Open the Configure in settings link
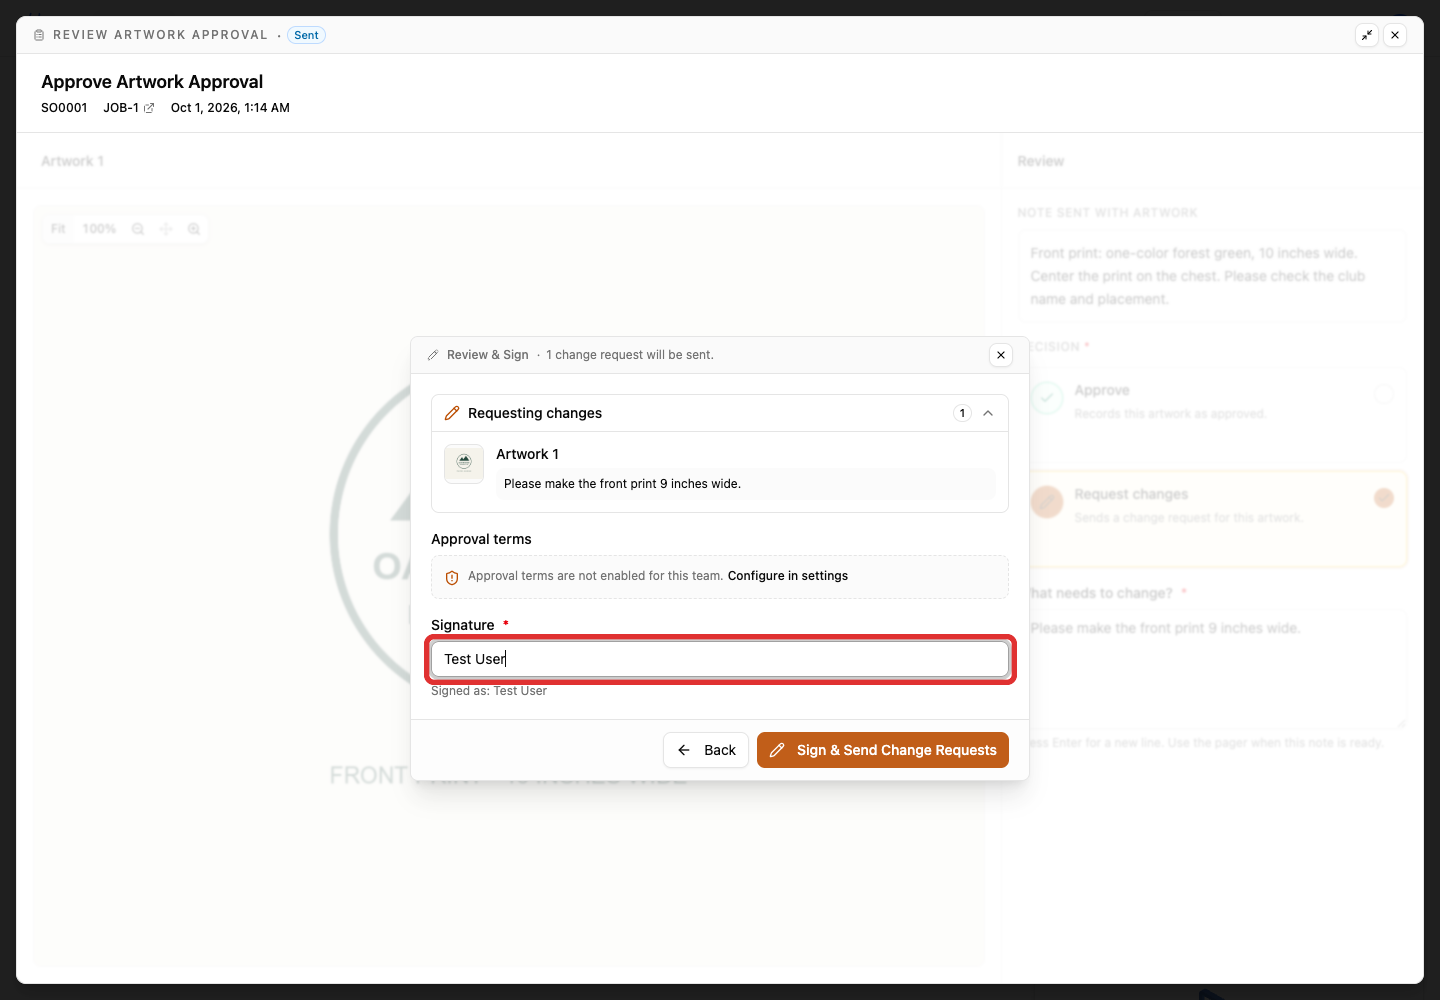The image size is (1440, 1000). click(788, 576)
